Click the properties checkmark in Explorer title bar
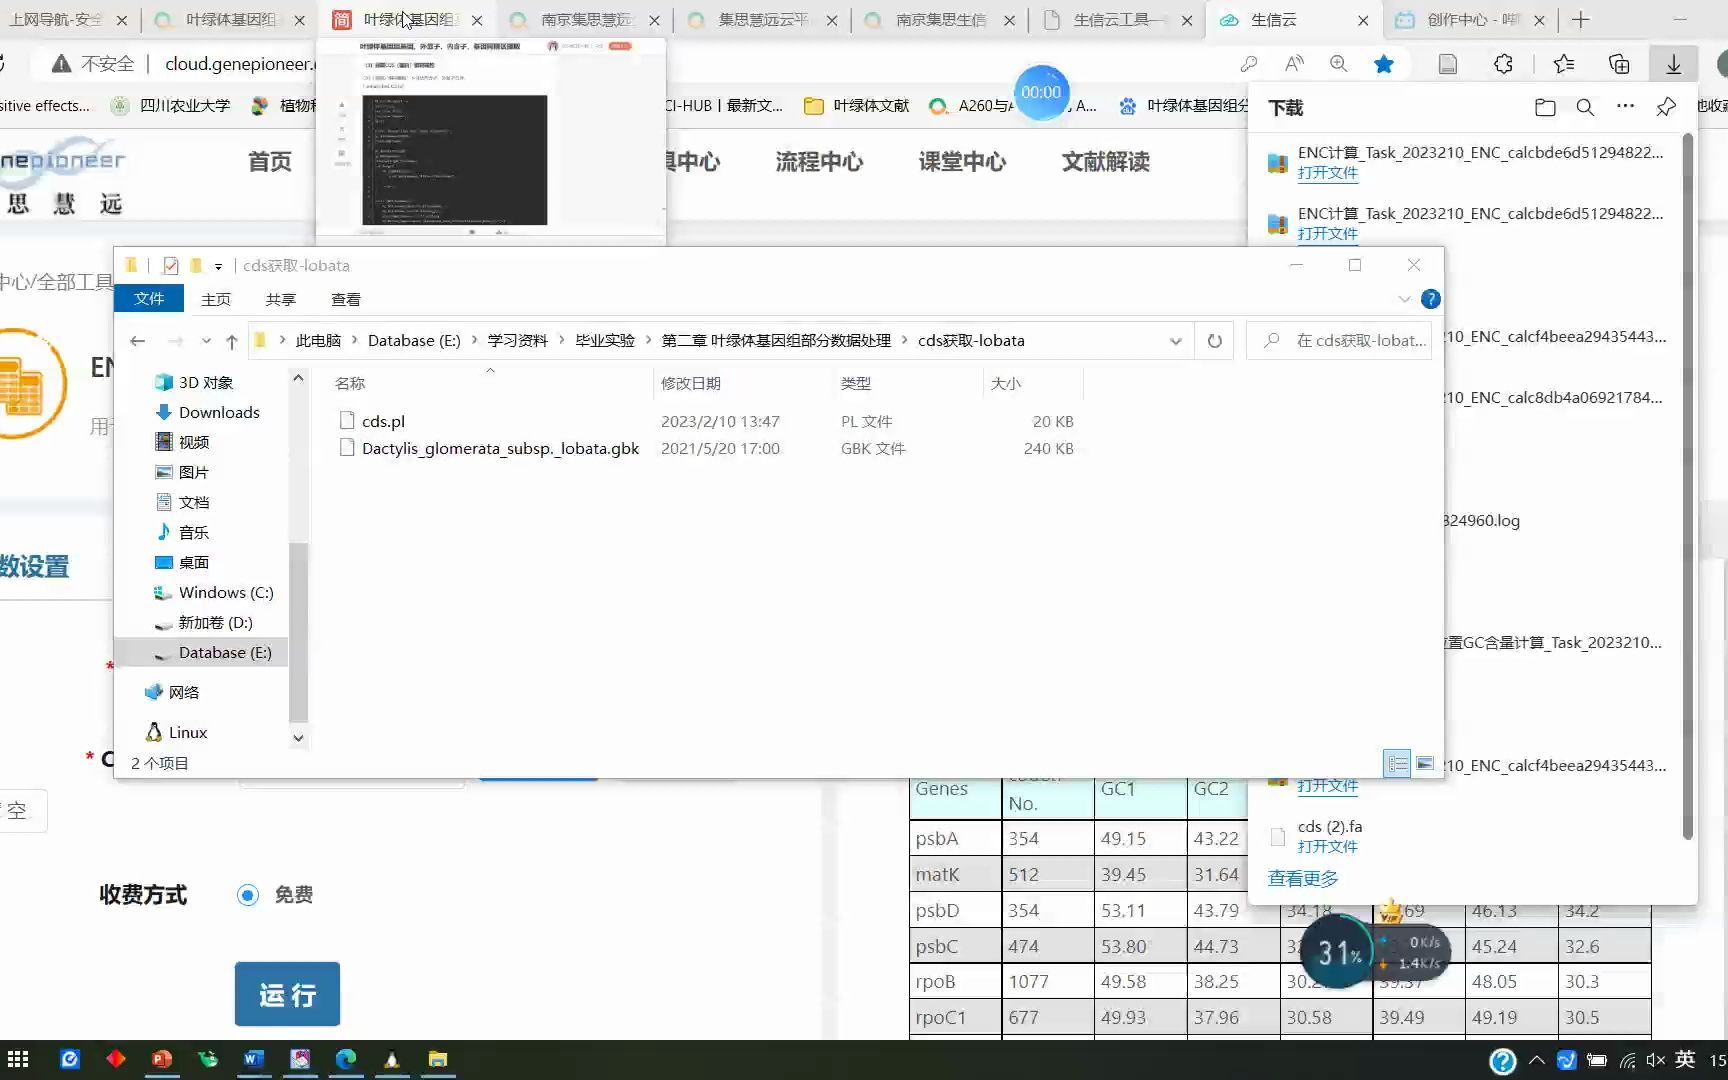 [170, 265]
